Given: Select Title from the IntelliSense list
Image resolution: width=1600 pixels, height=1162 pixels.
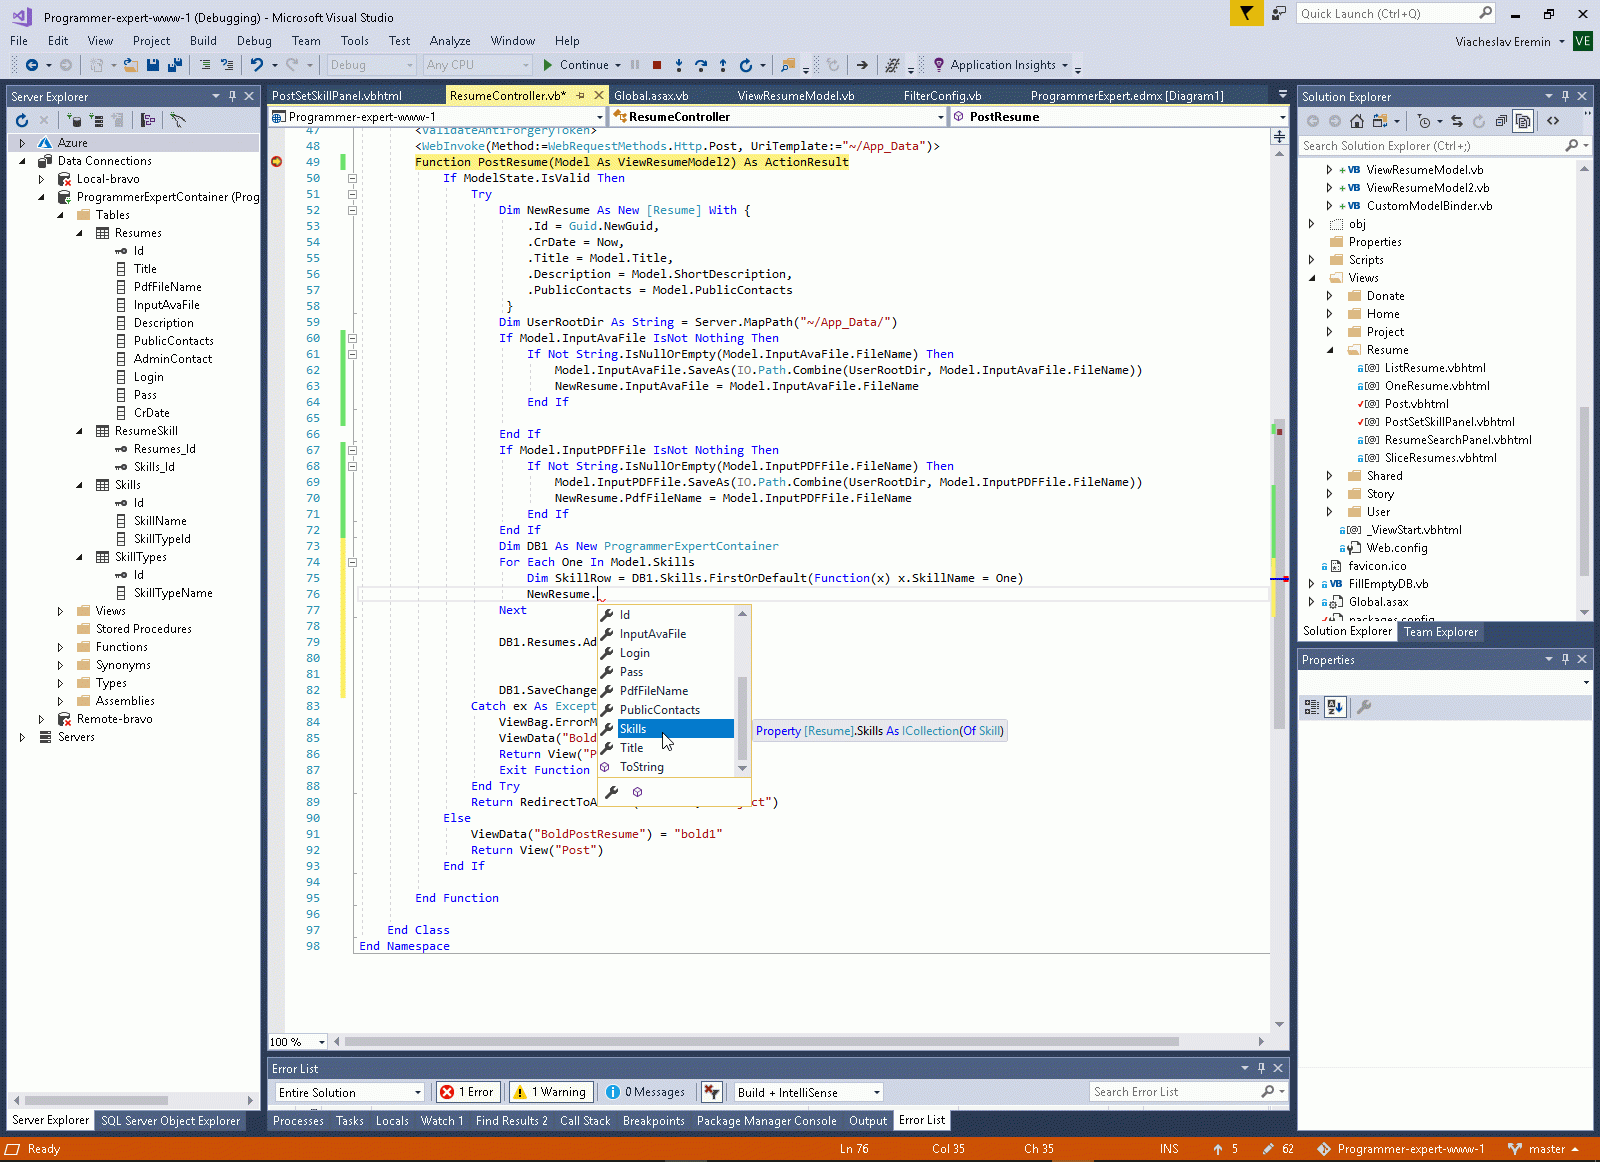Looking at the screenshot, I should coord(632,748).
